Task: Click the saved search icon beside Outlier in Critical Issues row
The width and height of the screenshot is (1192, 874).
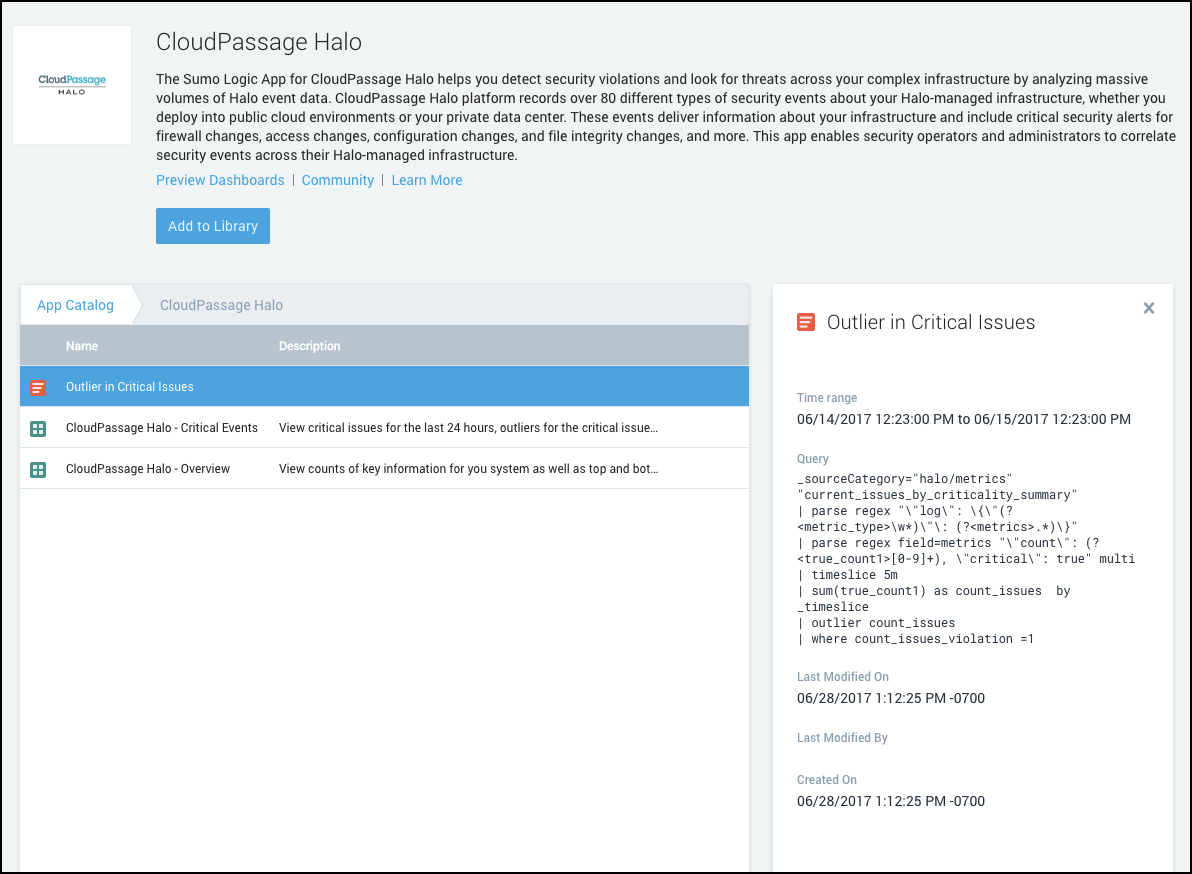Action: click(x=38, y=387)
